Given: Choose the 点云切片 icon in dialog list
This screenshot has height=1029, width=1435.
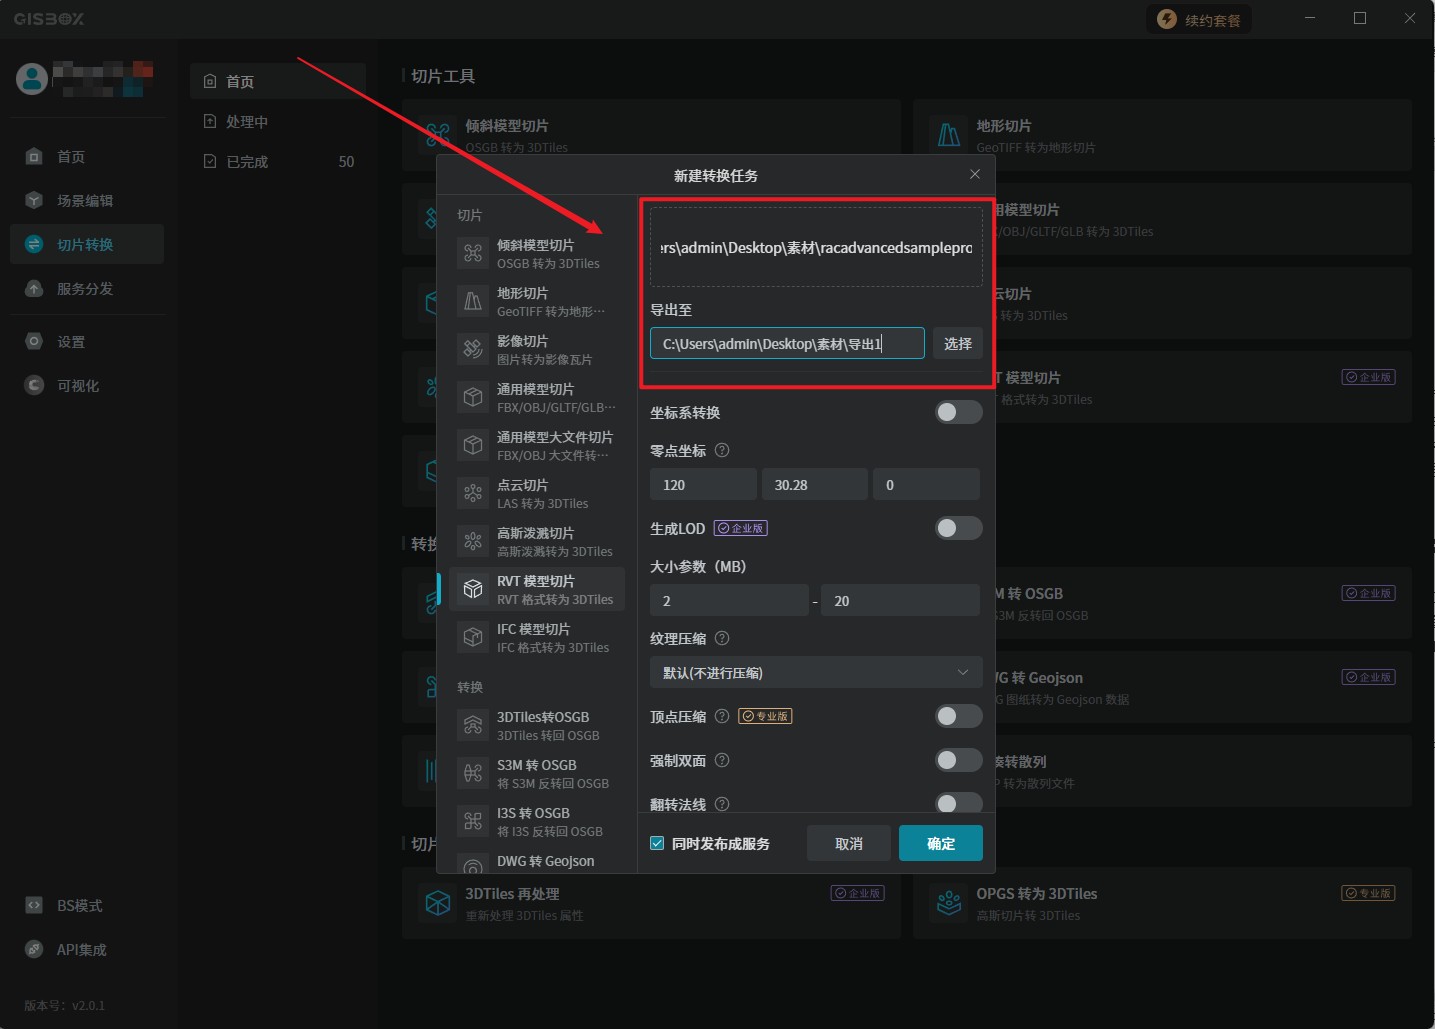Looking at the screenshot, I should point(473,493).
